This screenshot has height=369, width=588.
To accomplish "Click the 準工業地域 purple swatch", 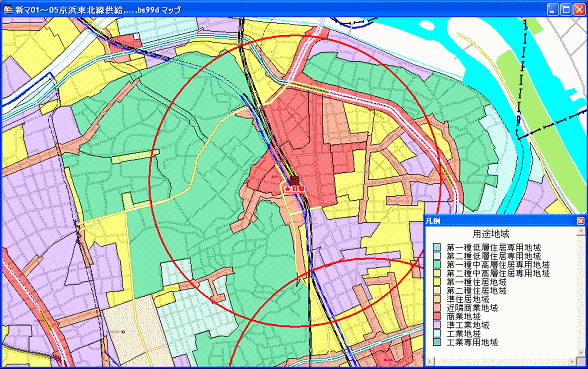I will point(437,325).
